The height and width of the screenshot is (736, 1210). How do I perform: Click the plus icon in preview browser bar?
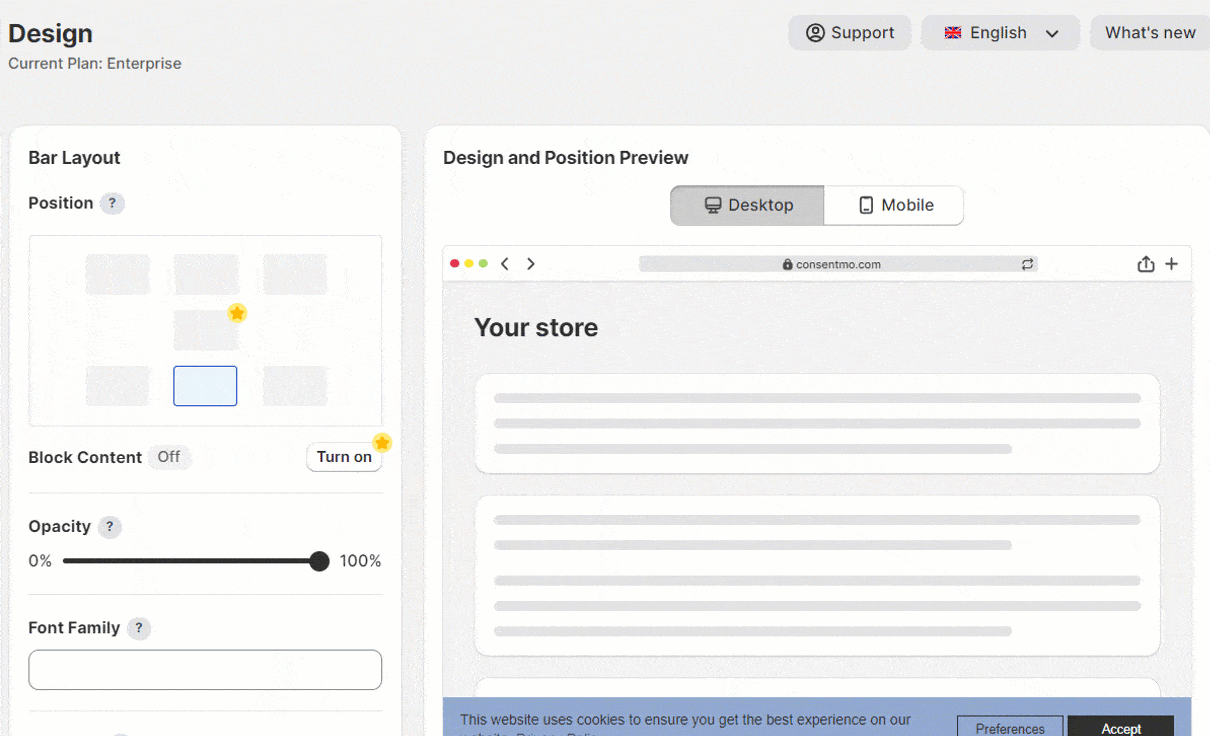click(x=1172, y=264)
